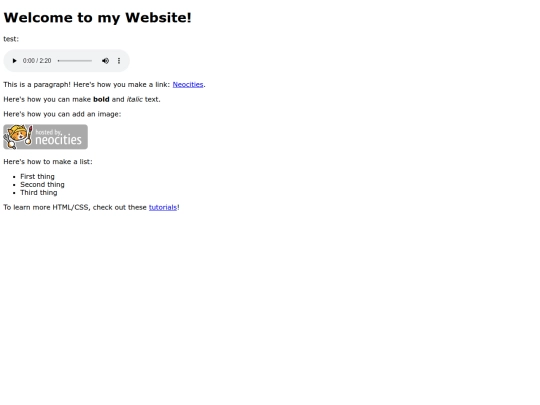540x405 pixels.
Task: Select the 'Third thing' list item
Action: coord(39,193)
